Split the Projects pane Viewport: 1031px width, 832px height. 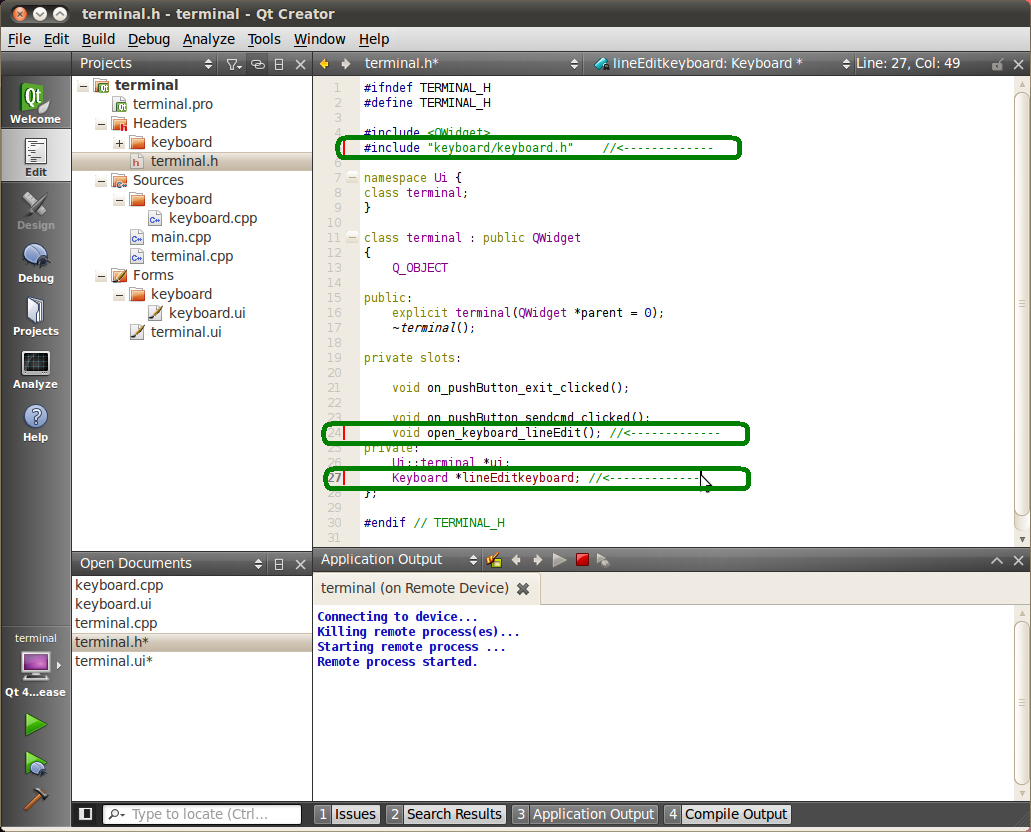tap(279, 64)
